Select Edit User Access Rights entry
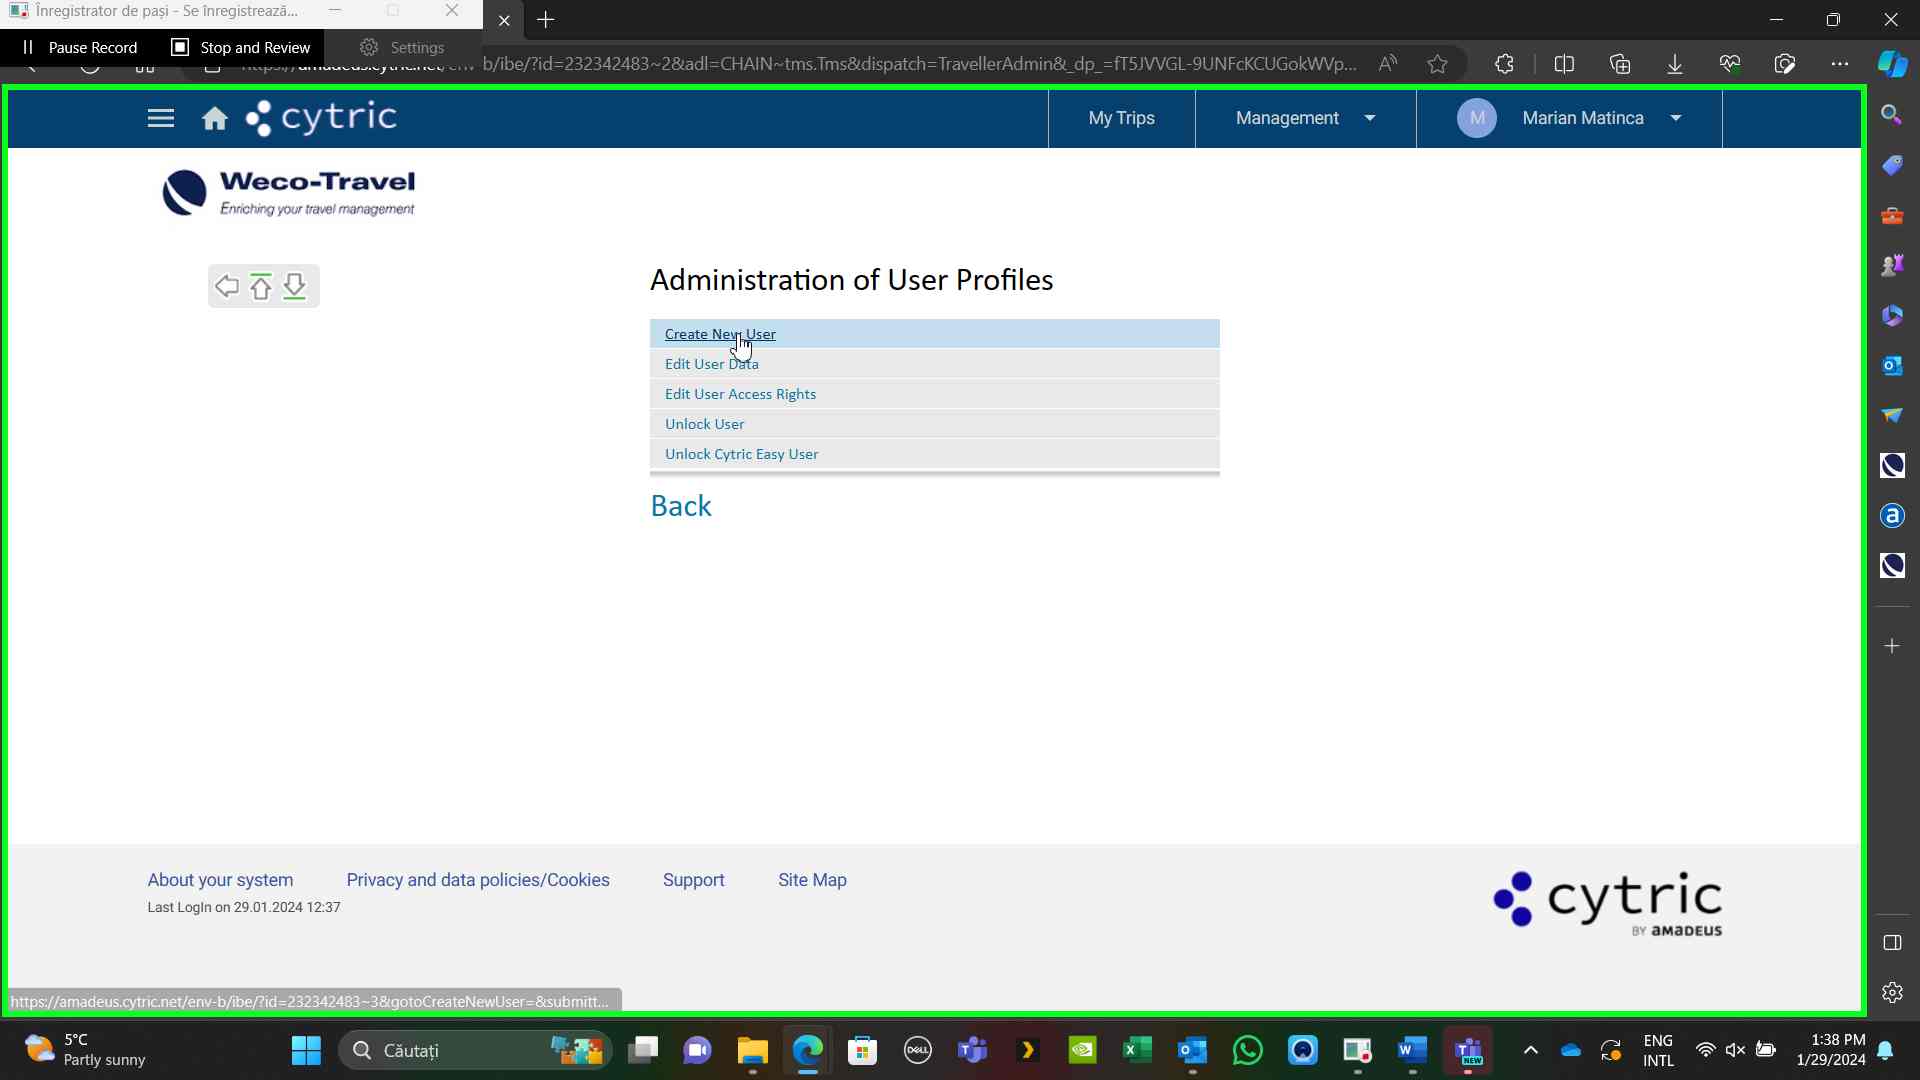Screen dimensions: 1920x1080 [740, 394]
